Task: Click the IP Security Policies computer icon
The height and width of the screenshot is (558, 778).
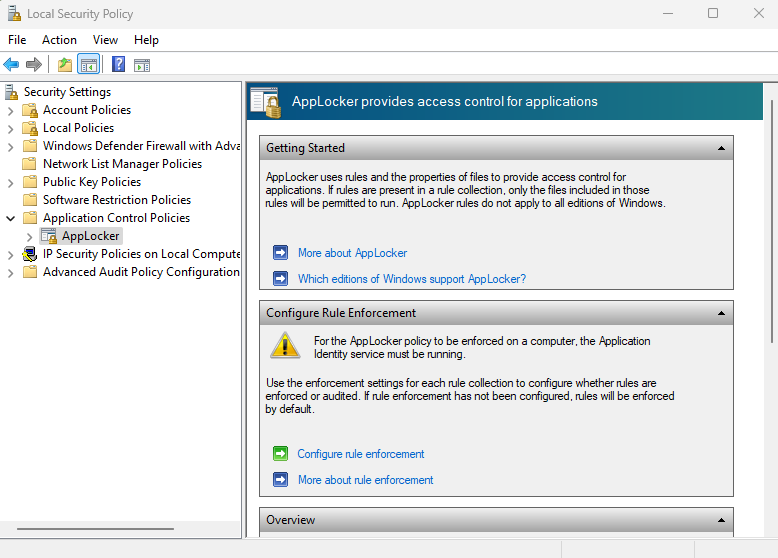Action: pyautogui.click(x=30, y=254)
